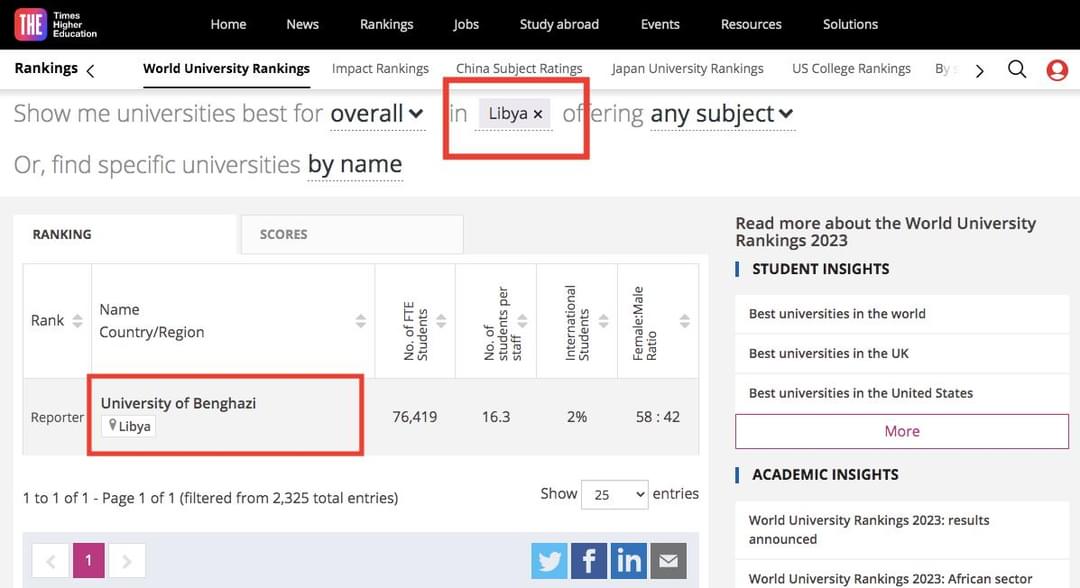
Task: Sort by Name Country/Region column arrows
Action: [x=360, y=321]
